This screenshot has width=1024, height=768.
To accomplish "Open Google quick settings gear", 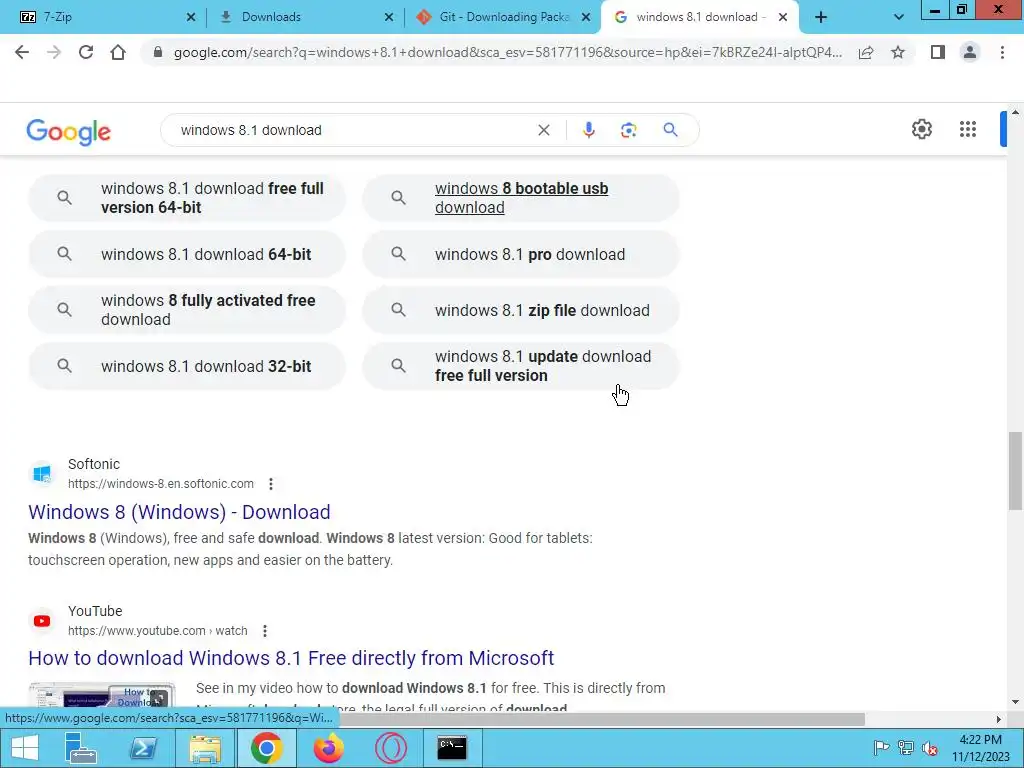I will [x=921, y=129].
